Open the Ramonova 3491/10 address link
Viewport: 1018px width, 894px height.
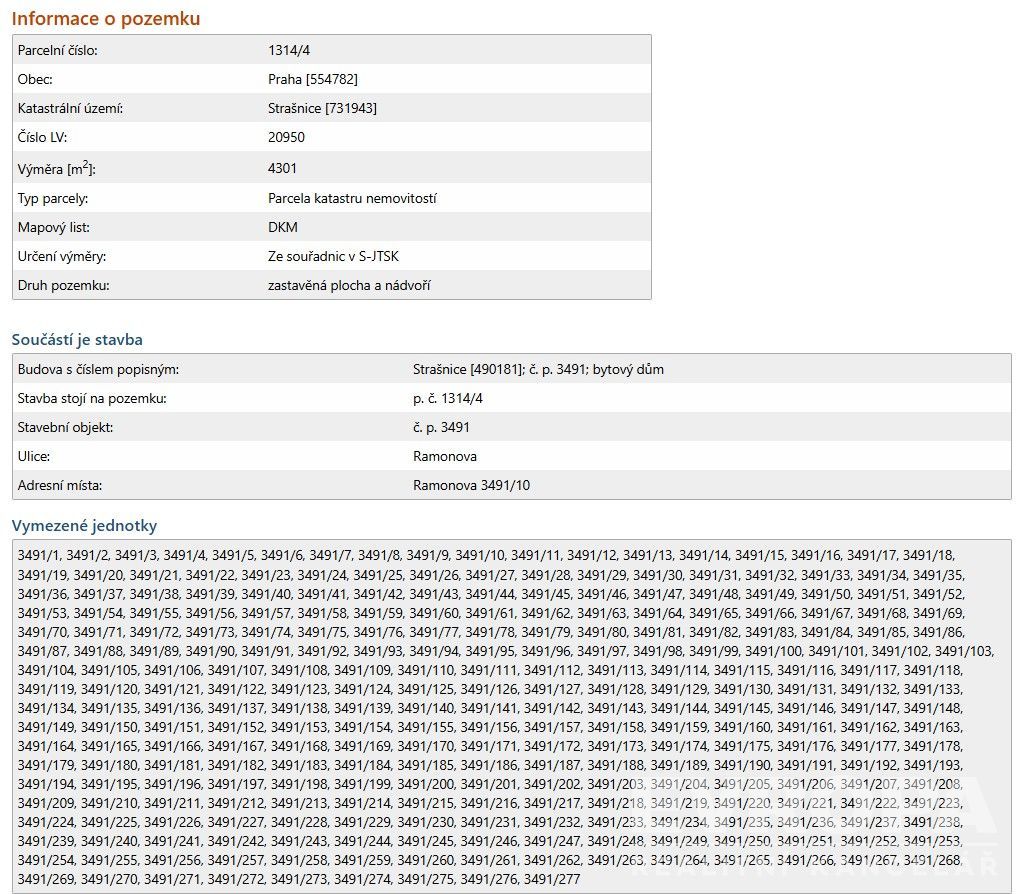click(x=471, y=485)
